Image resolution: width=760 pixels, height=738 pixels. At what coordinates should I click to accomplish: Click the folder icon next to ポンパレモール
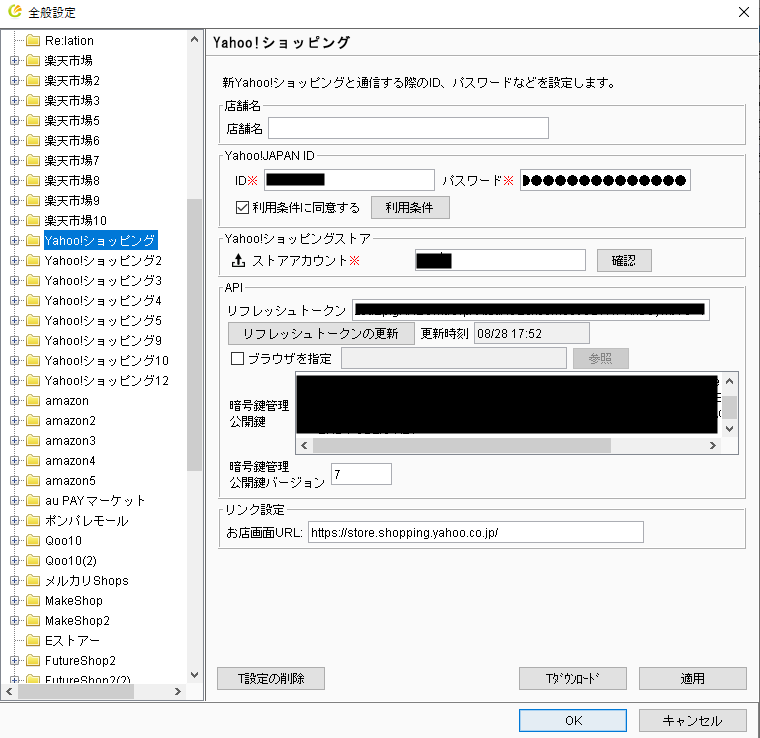[x=32, y=520]
